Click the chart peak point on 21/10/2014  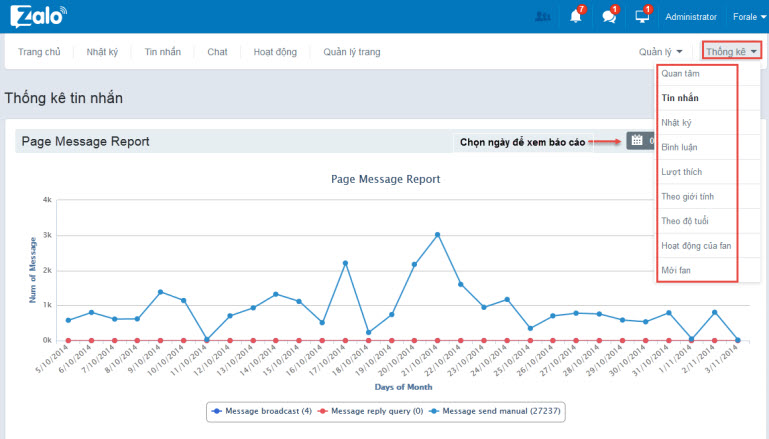click(437, 235)
